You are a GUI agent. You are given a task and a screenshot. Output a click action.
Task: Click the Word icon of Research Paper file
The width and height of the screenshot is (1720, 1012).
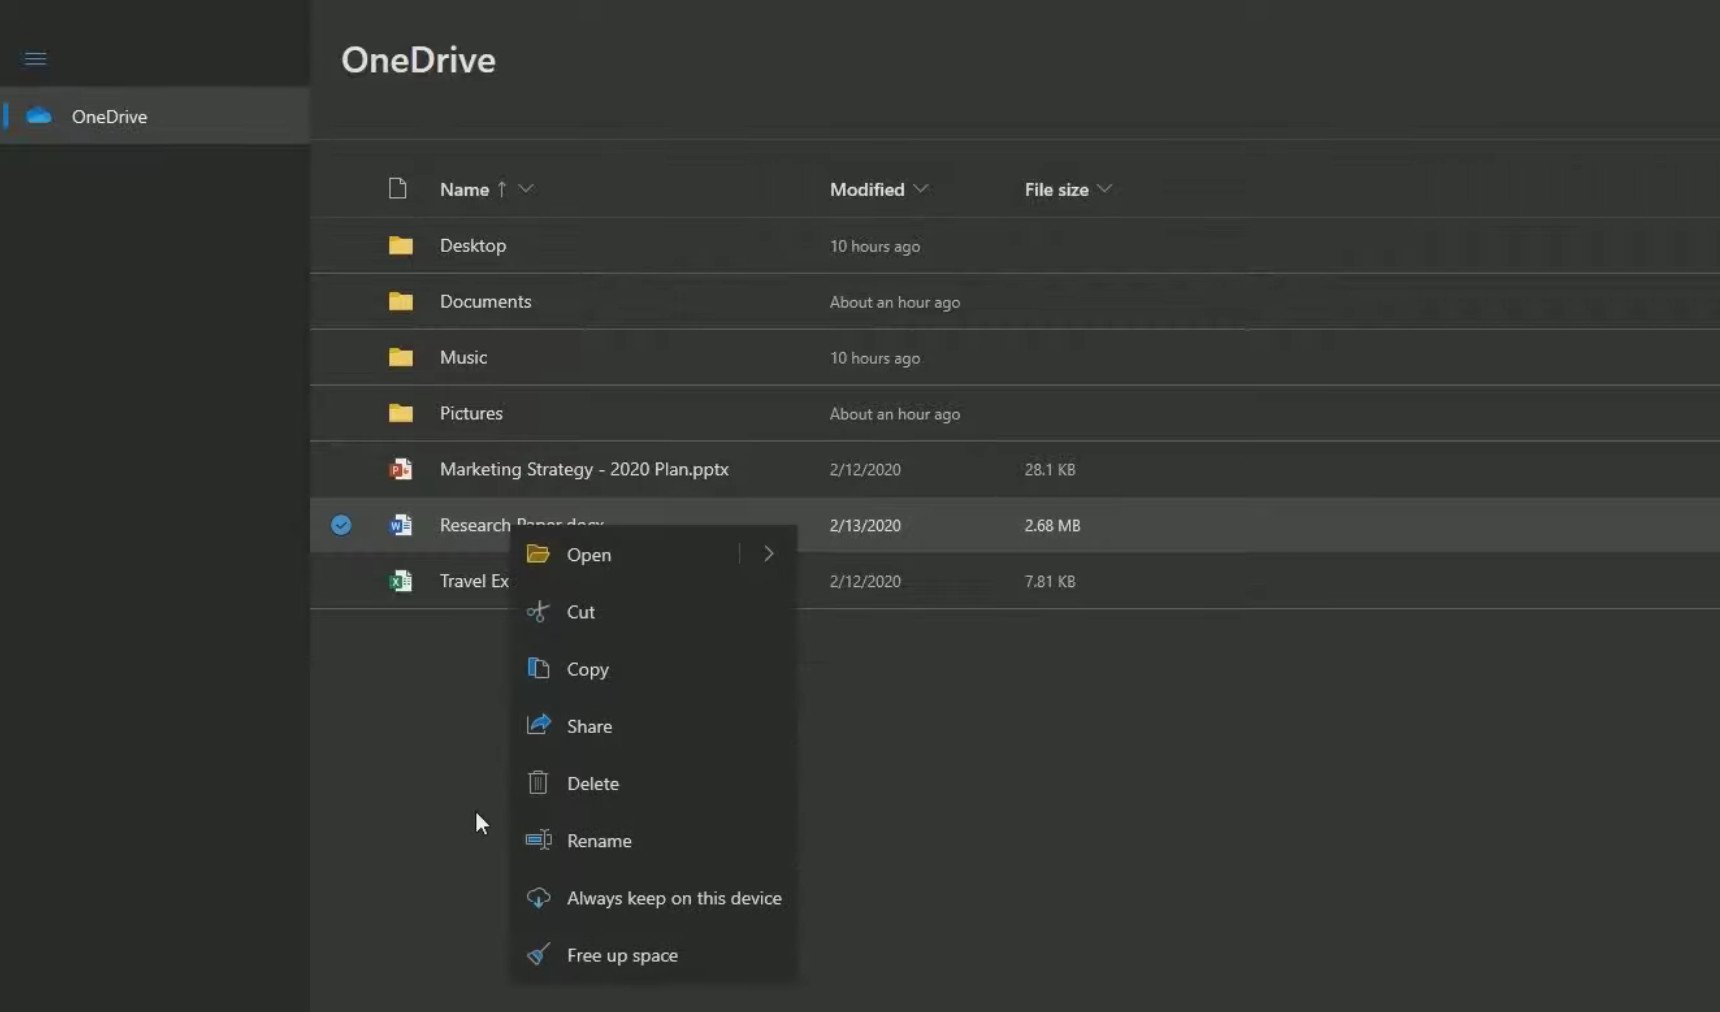[x=401, y=525]
